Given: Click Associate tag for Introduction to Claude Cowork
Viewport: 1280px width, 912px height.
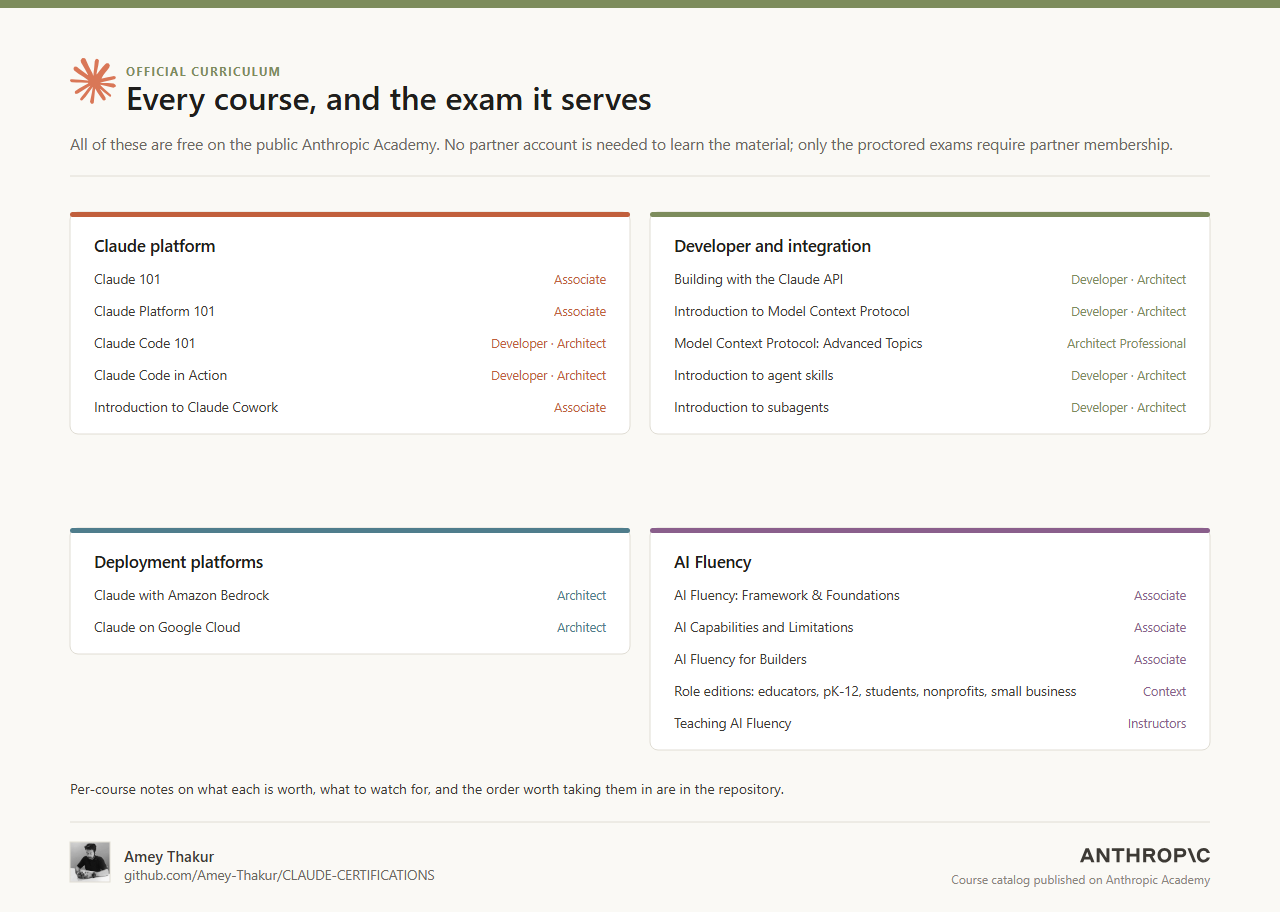Looking at the screenshot, I should [x=580, y=408].
